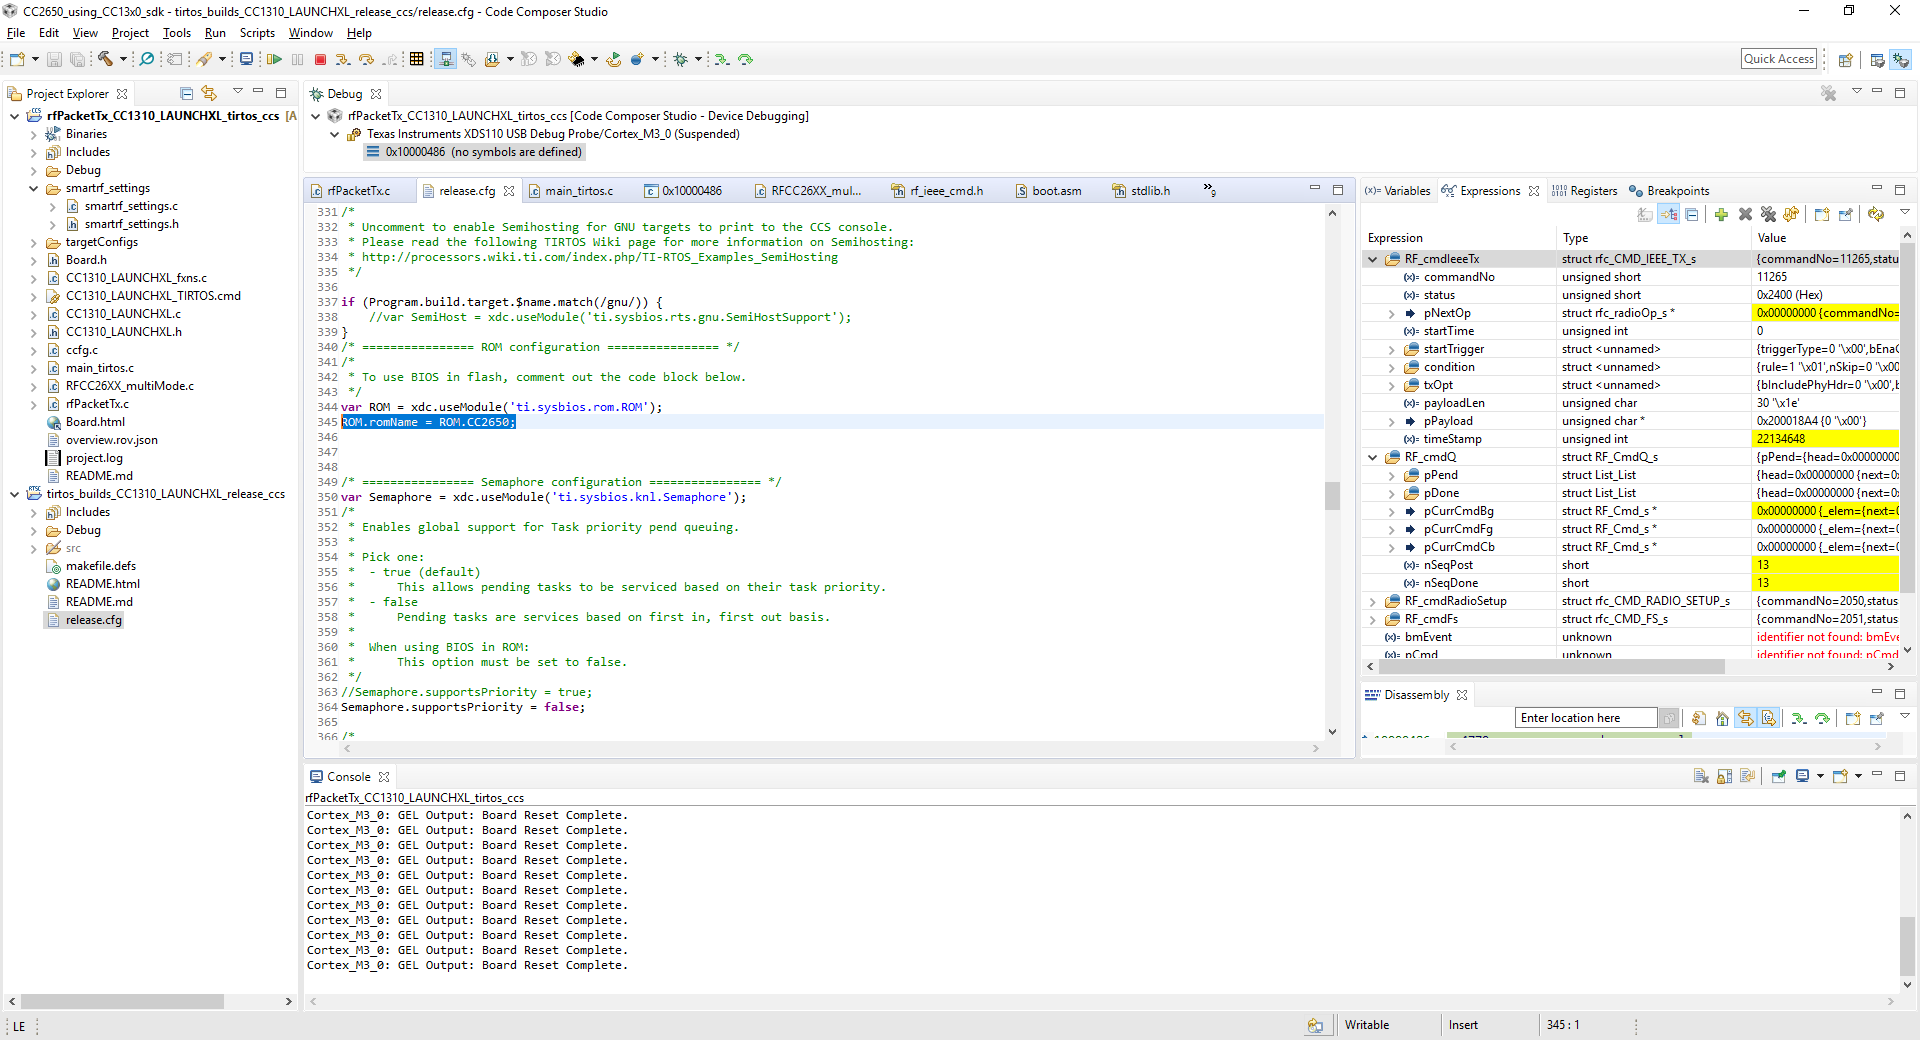Click the Step Into icon in main toolbar
Screen dimensions: 1920x1040
[x=343, y=60]
